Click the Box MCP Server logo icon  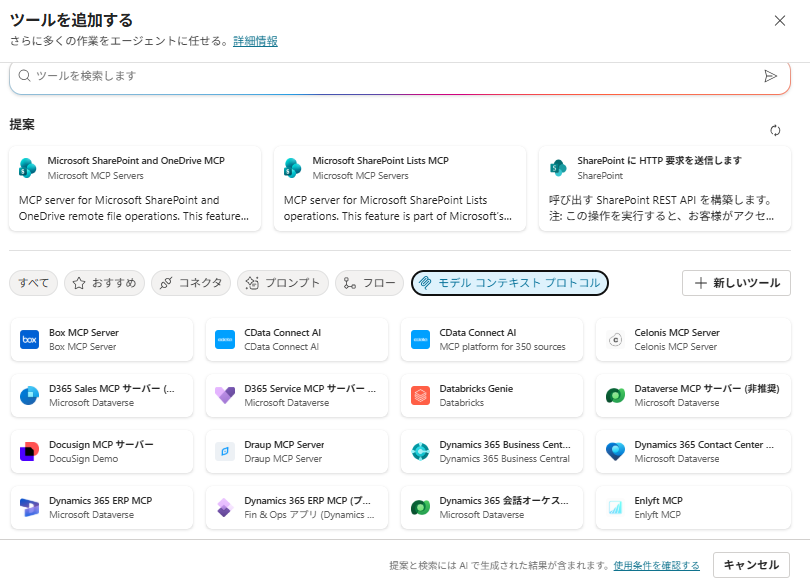pyautogui.click(x=29, y=340)
